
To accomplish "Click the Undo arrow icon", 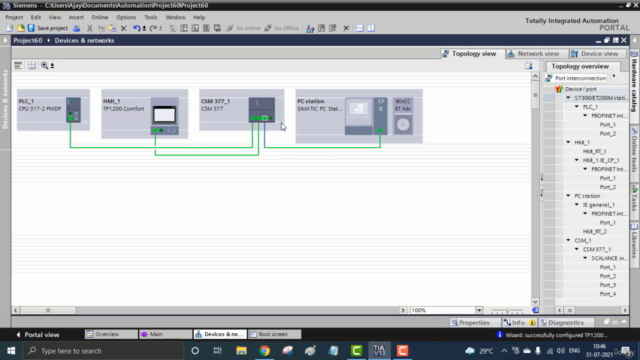I will click(x=137, y=28).
